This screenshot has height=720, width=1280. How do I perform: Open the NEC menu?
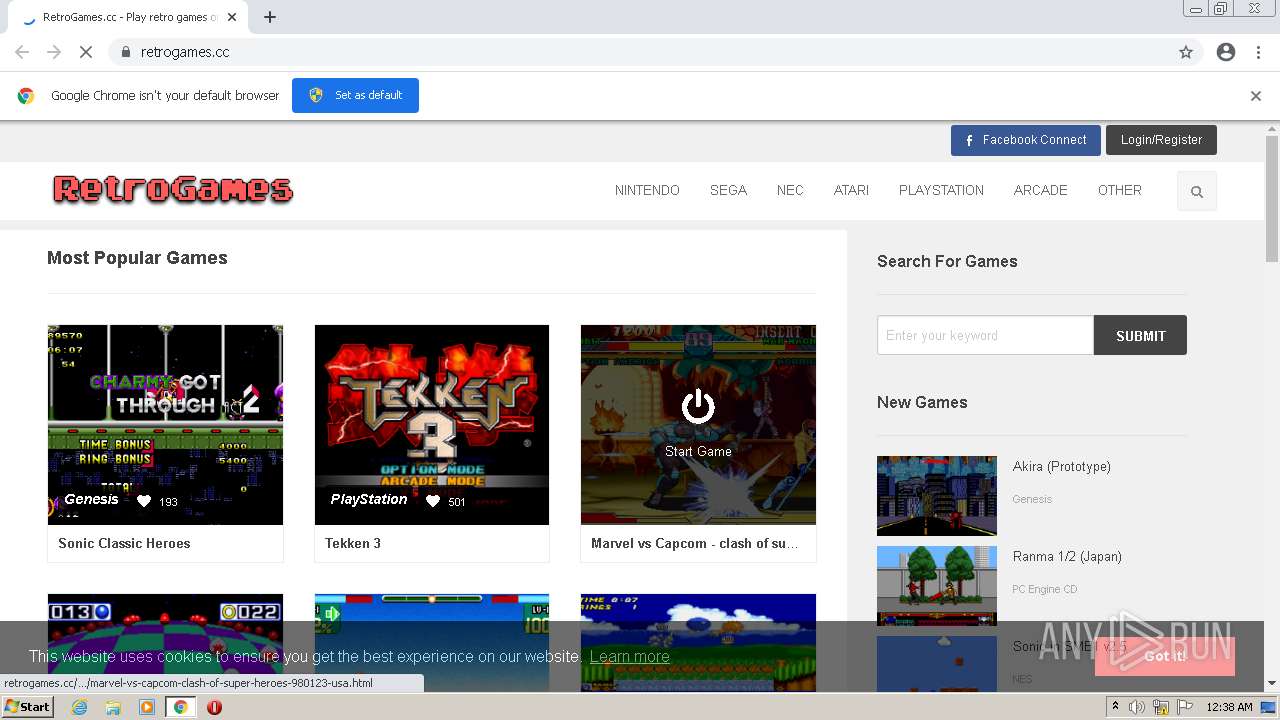click(x=790, y=190)
